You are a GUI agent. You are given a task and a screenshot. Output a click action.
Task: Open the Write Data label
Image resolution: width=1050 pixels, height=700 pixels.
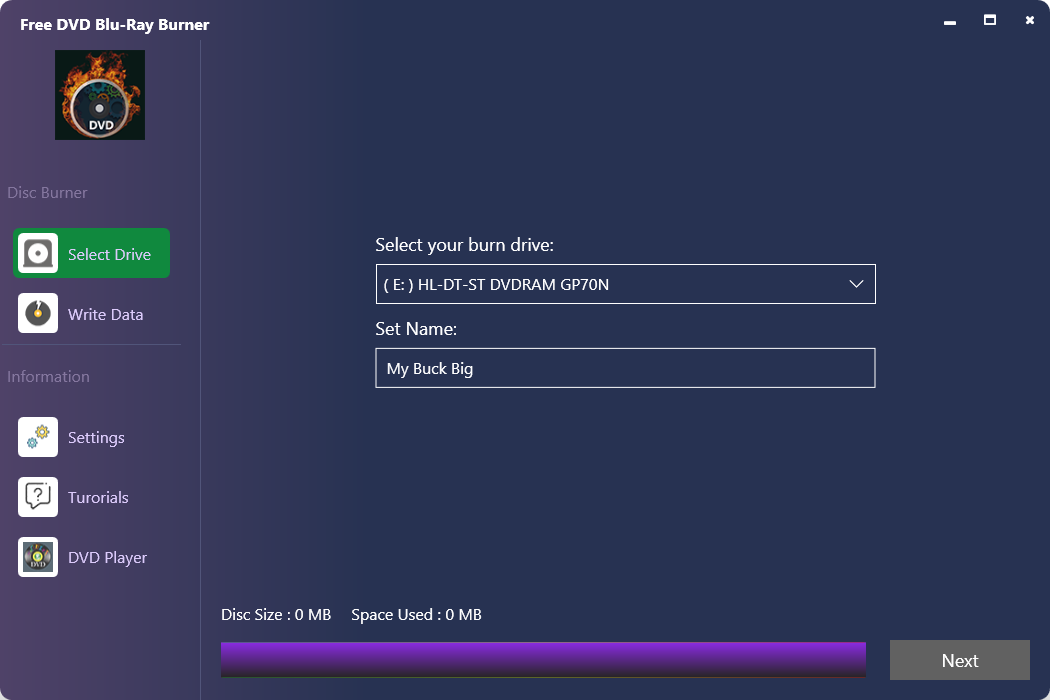105,314
